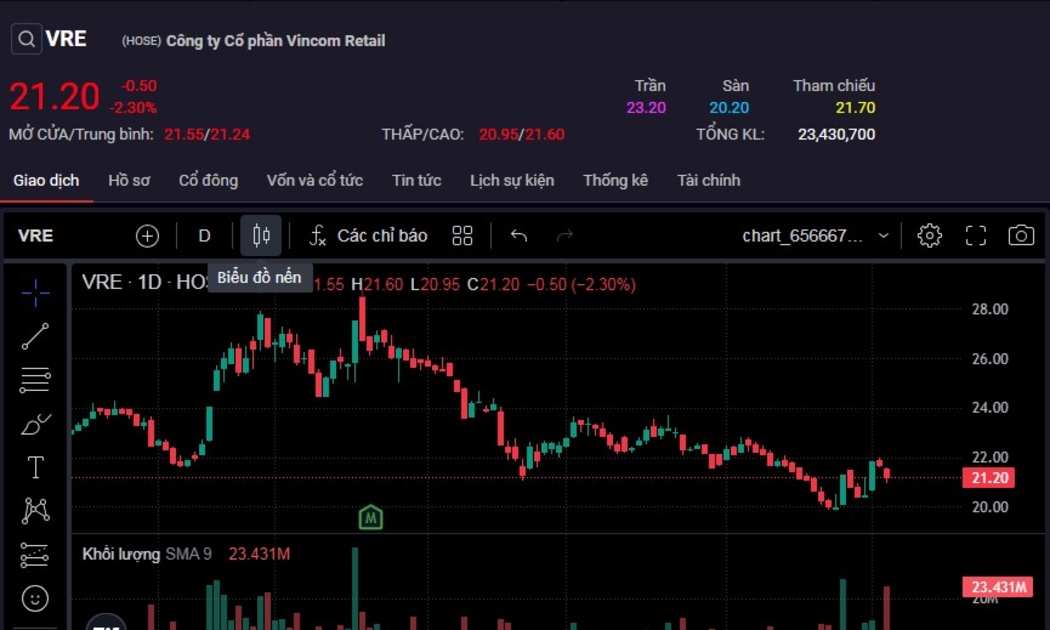Click the Tin tức tab
This screenshot has height=630, width=1050.
tap(416, 181)
